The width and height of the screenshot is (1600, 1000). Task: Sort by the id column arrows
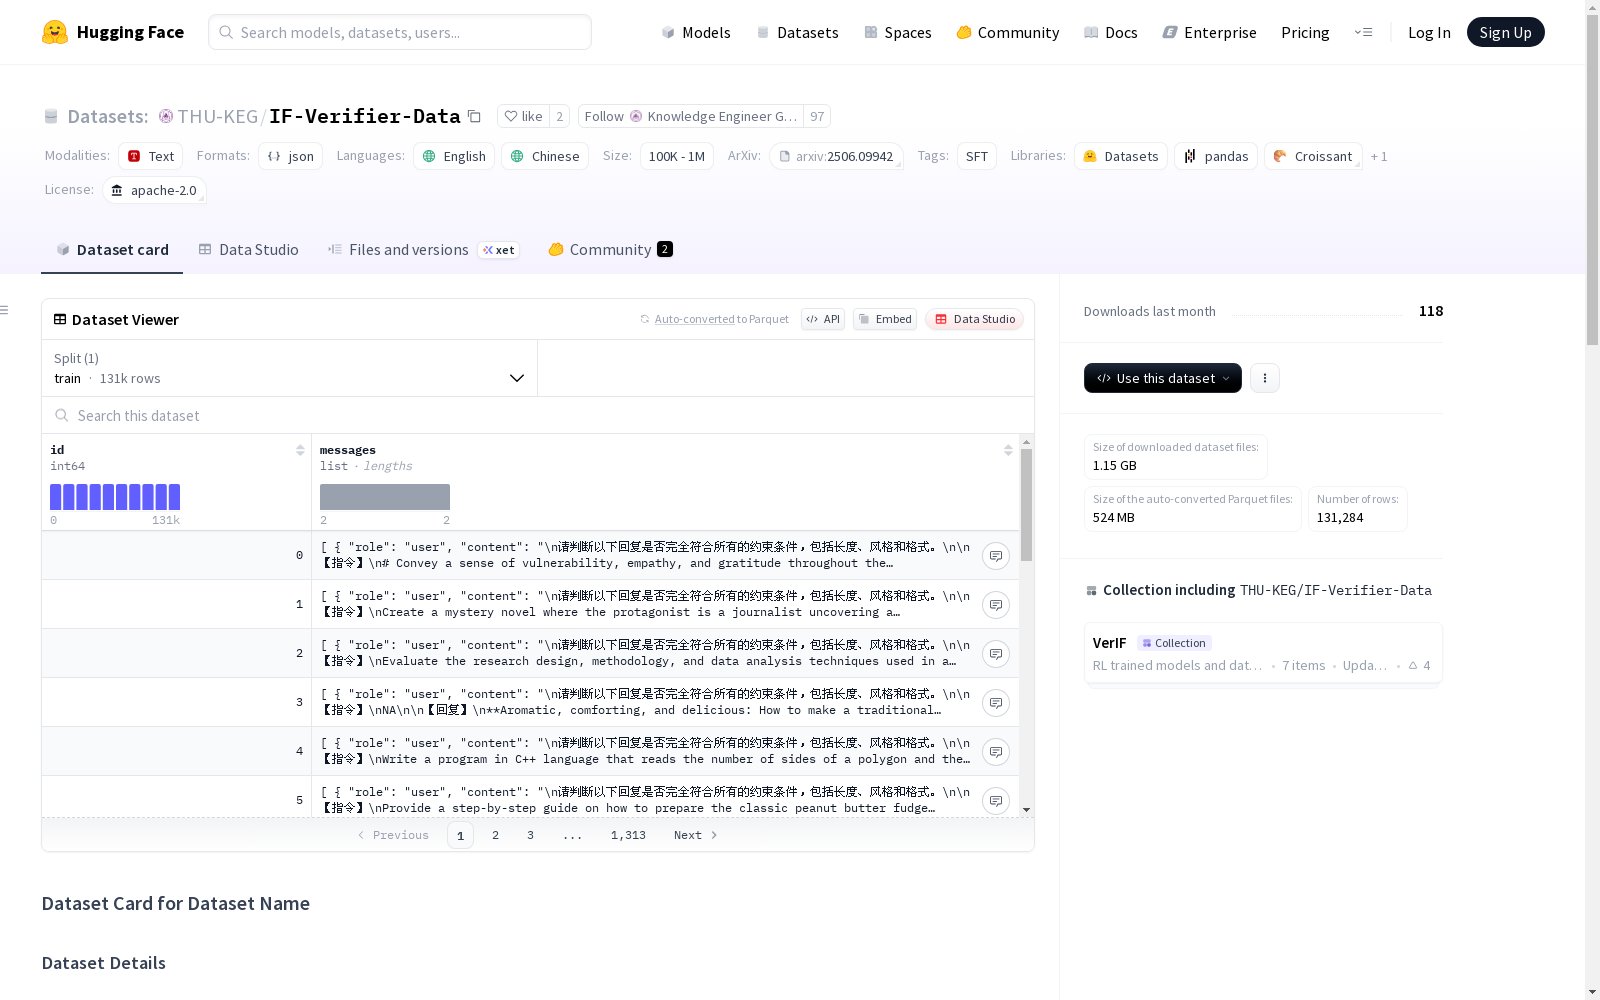click(x=300, y=450)
